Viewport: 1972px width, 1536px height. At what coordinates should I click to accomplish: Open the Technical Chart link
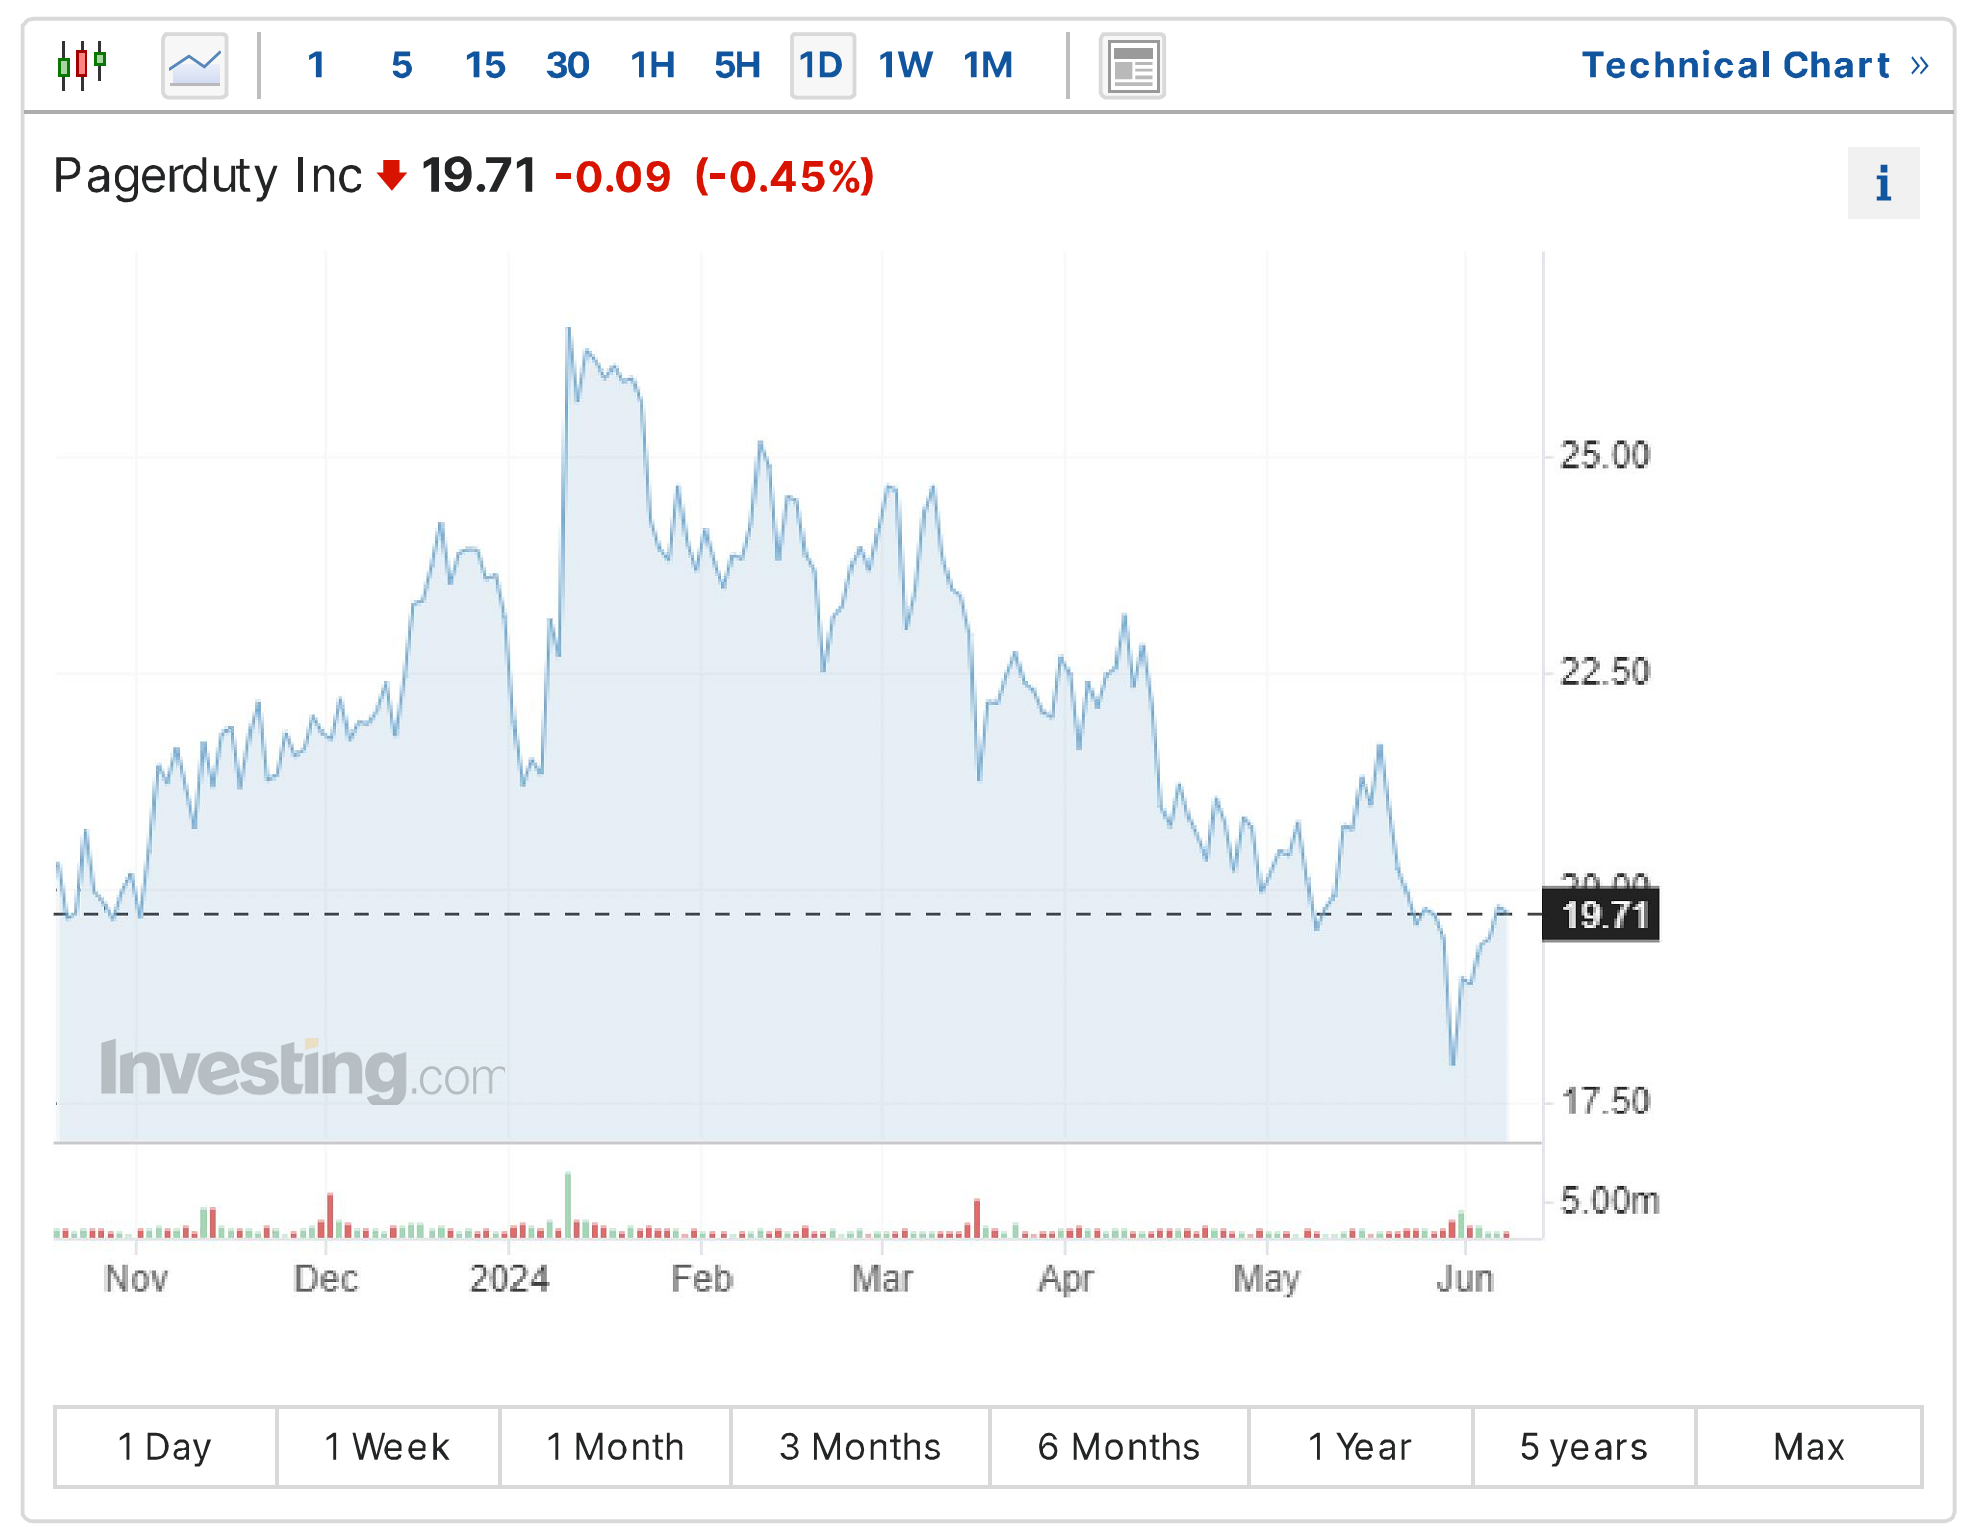tap(1735, 65)
